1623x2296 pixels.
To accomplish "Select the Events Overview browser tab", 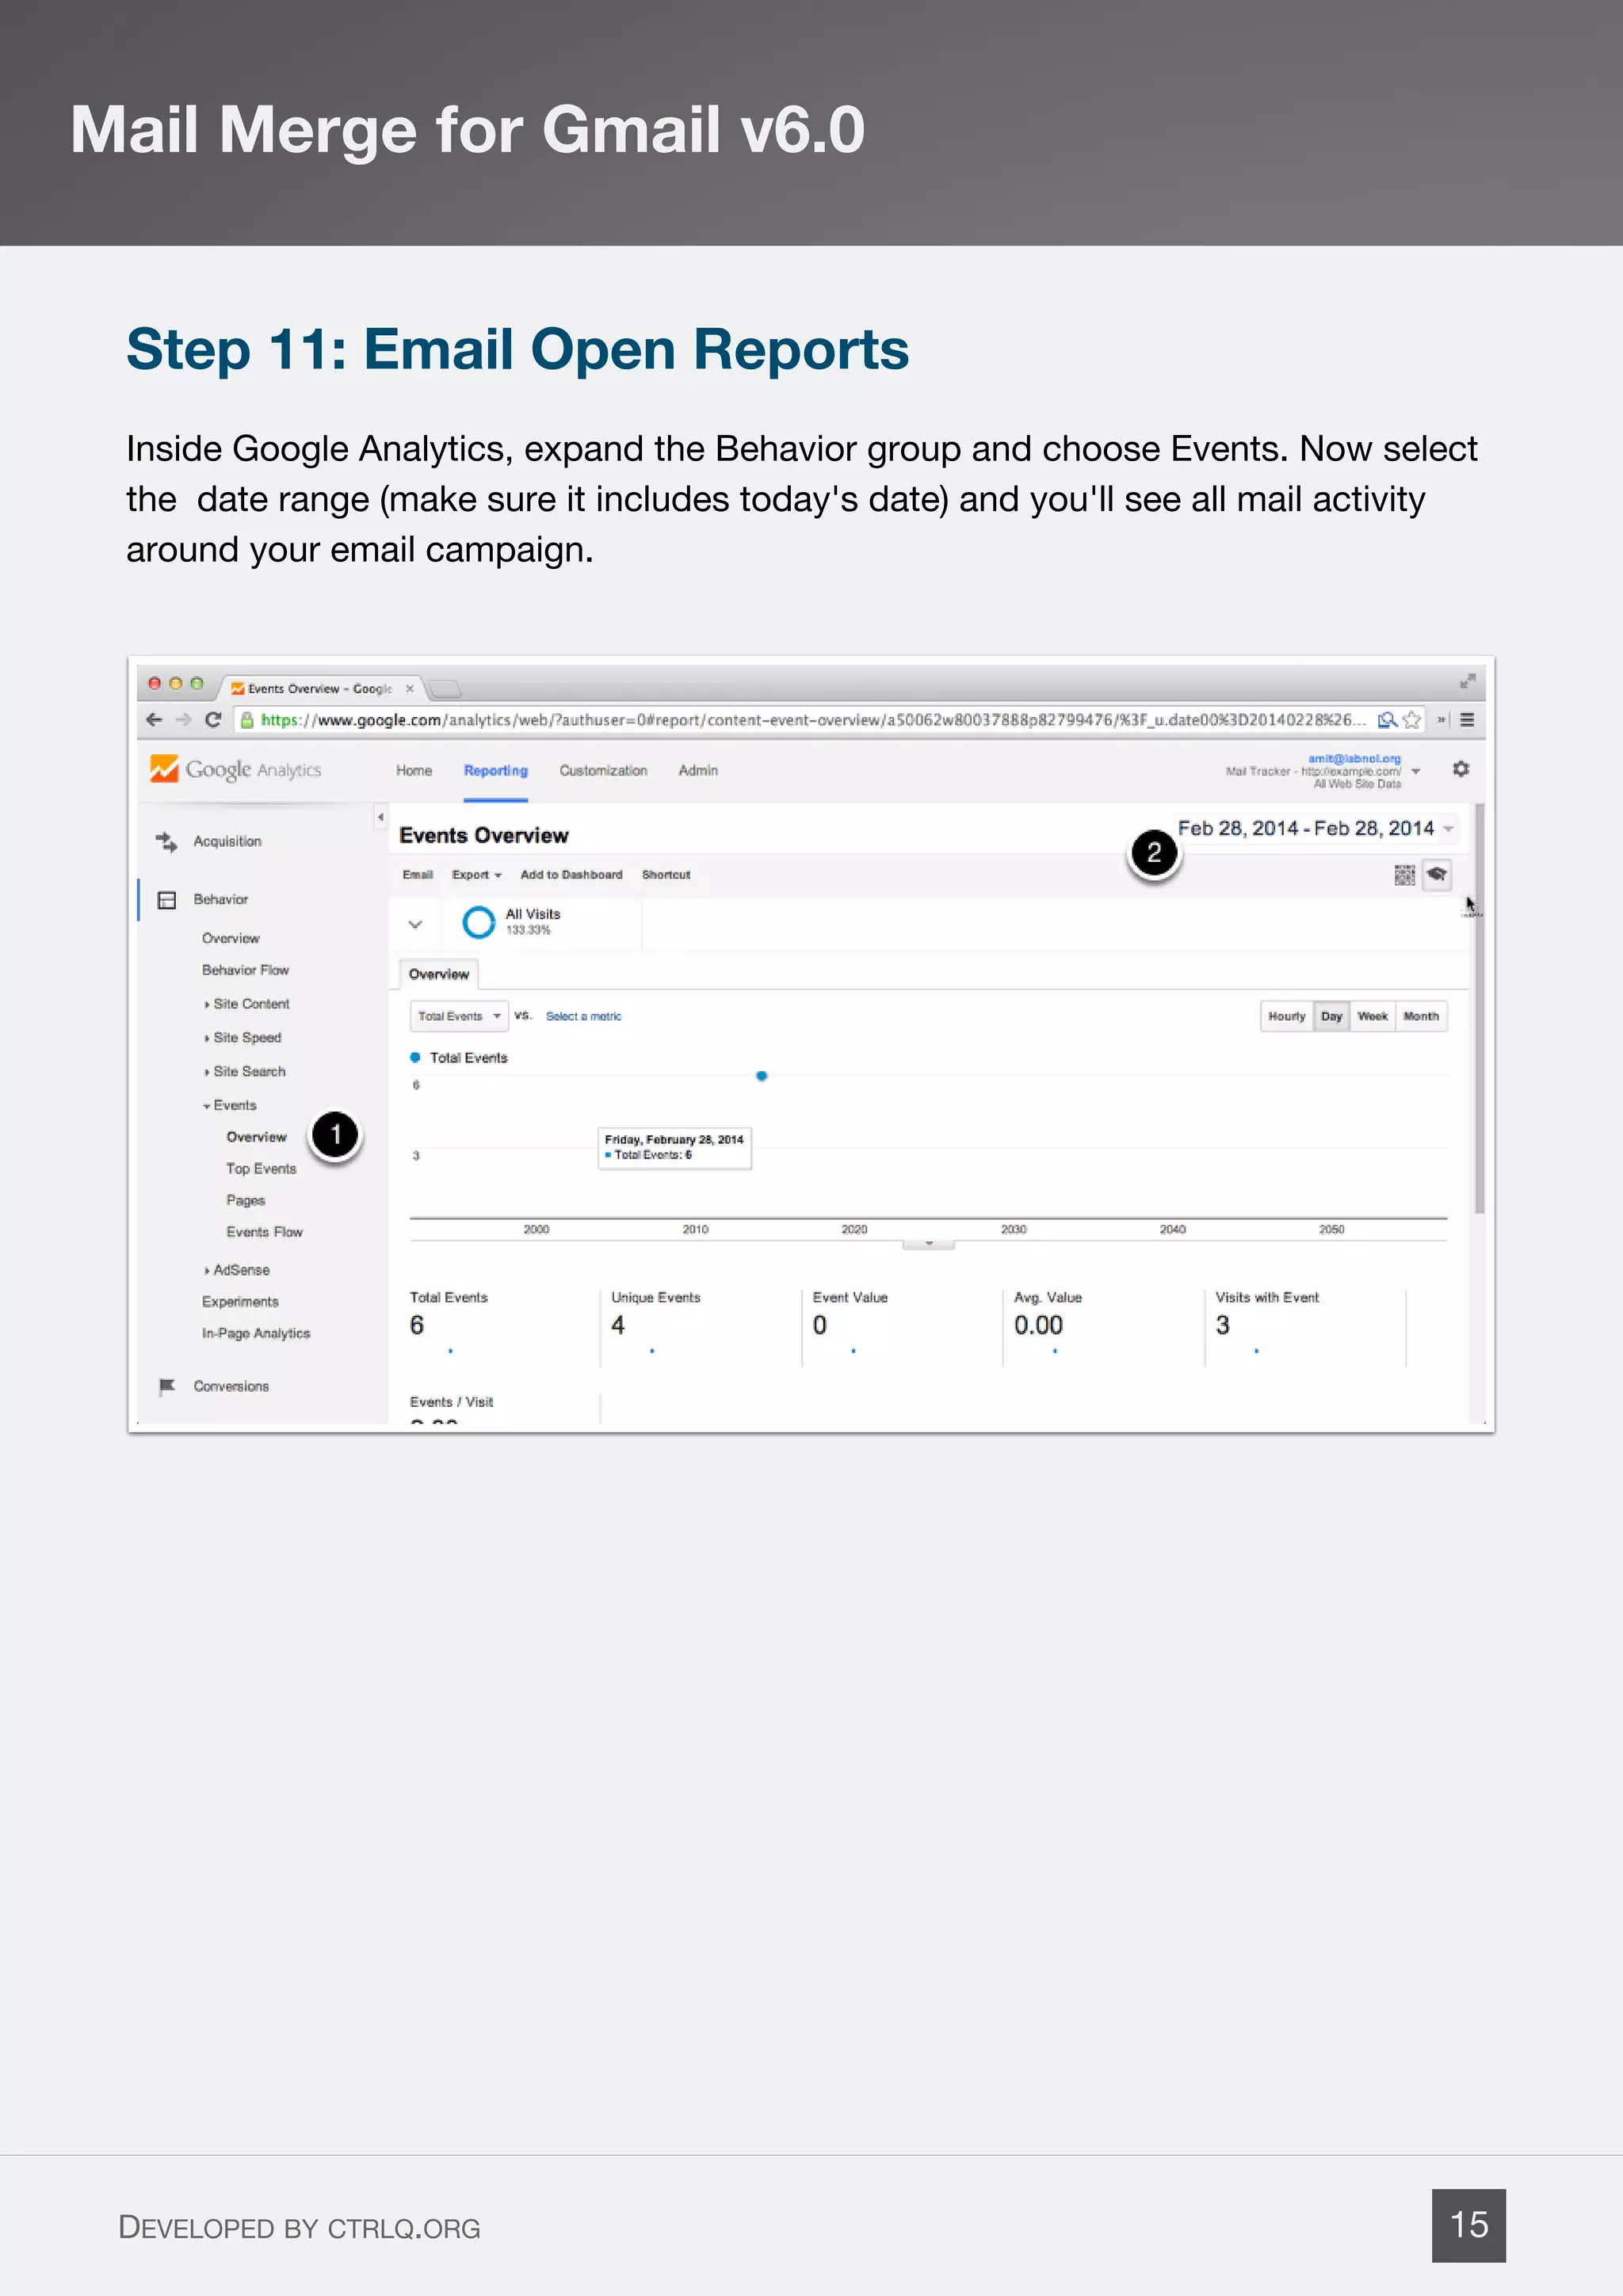I will pyautogui.click(x=320, y=688).
